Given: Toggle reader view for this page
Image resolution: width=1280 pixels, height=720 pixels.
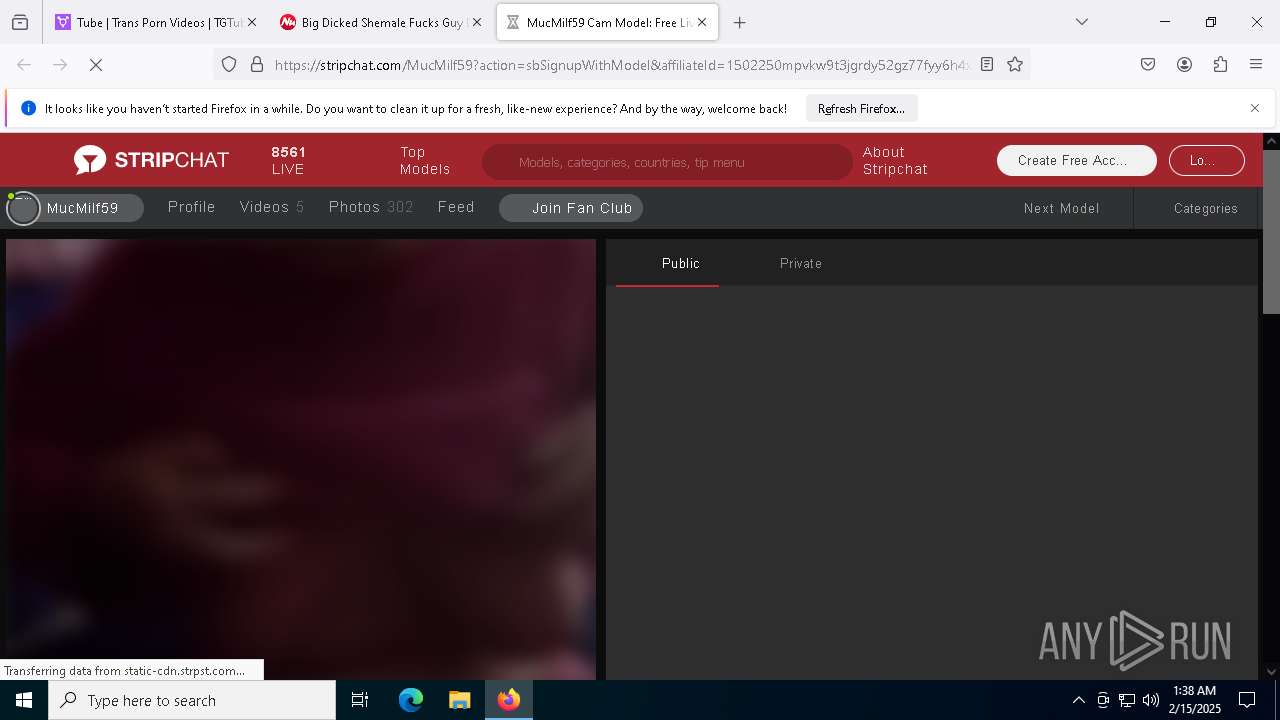Looking at the screenshot, I should point(987,65).
